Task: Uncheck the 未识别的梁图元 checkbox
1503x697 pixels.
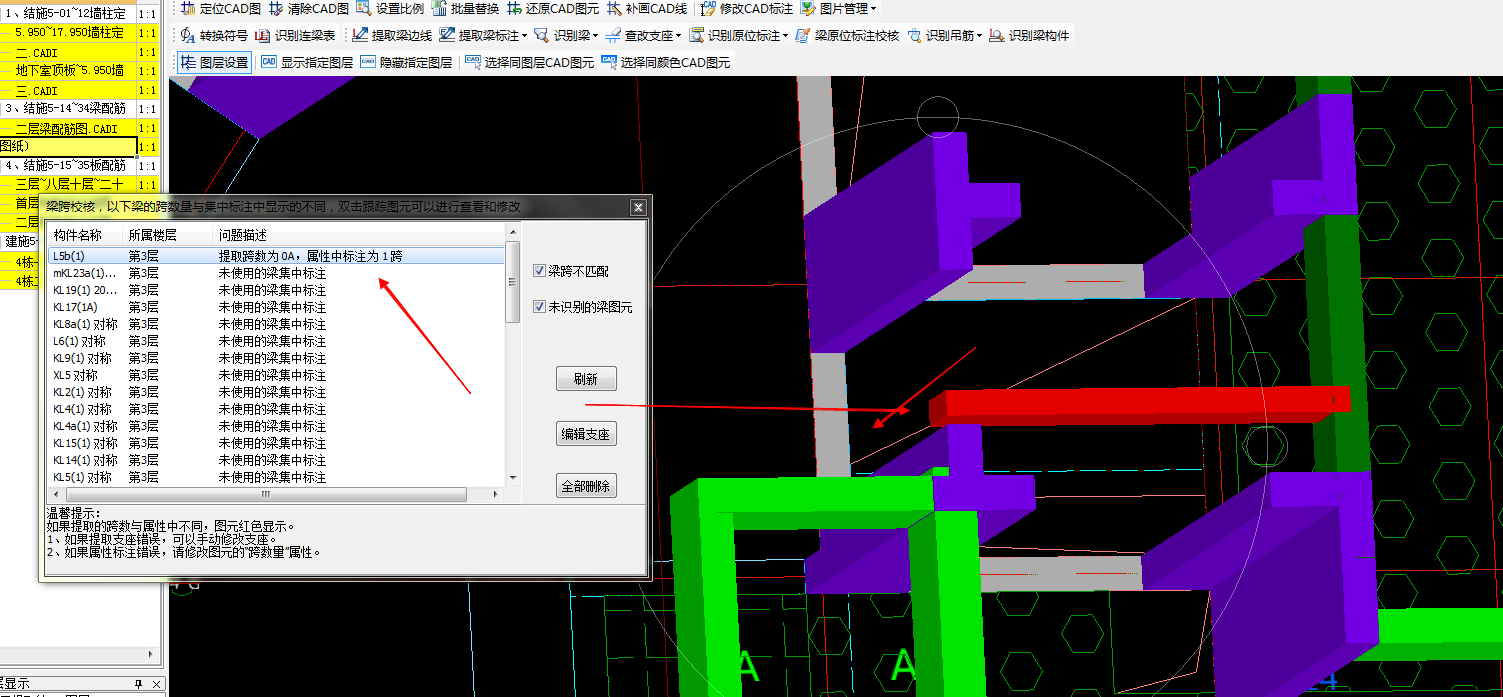Action: tap(540, 307)
